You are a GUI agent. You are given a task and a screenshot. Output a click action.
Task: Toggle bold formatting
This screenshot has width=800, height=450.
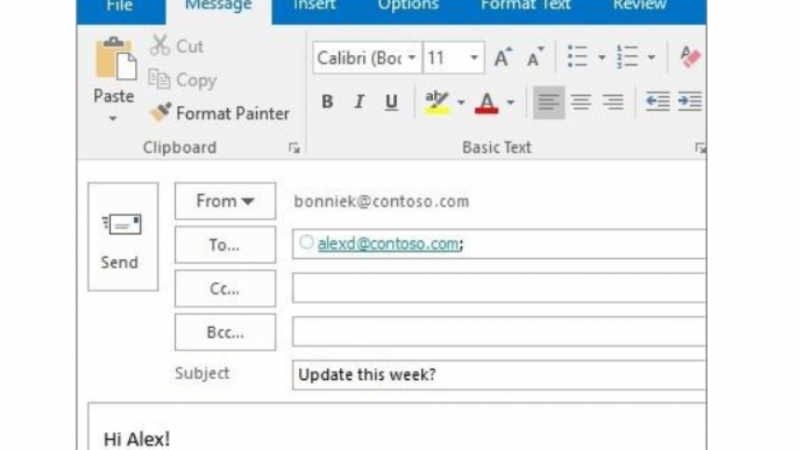coord(327,101)
